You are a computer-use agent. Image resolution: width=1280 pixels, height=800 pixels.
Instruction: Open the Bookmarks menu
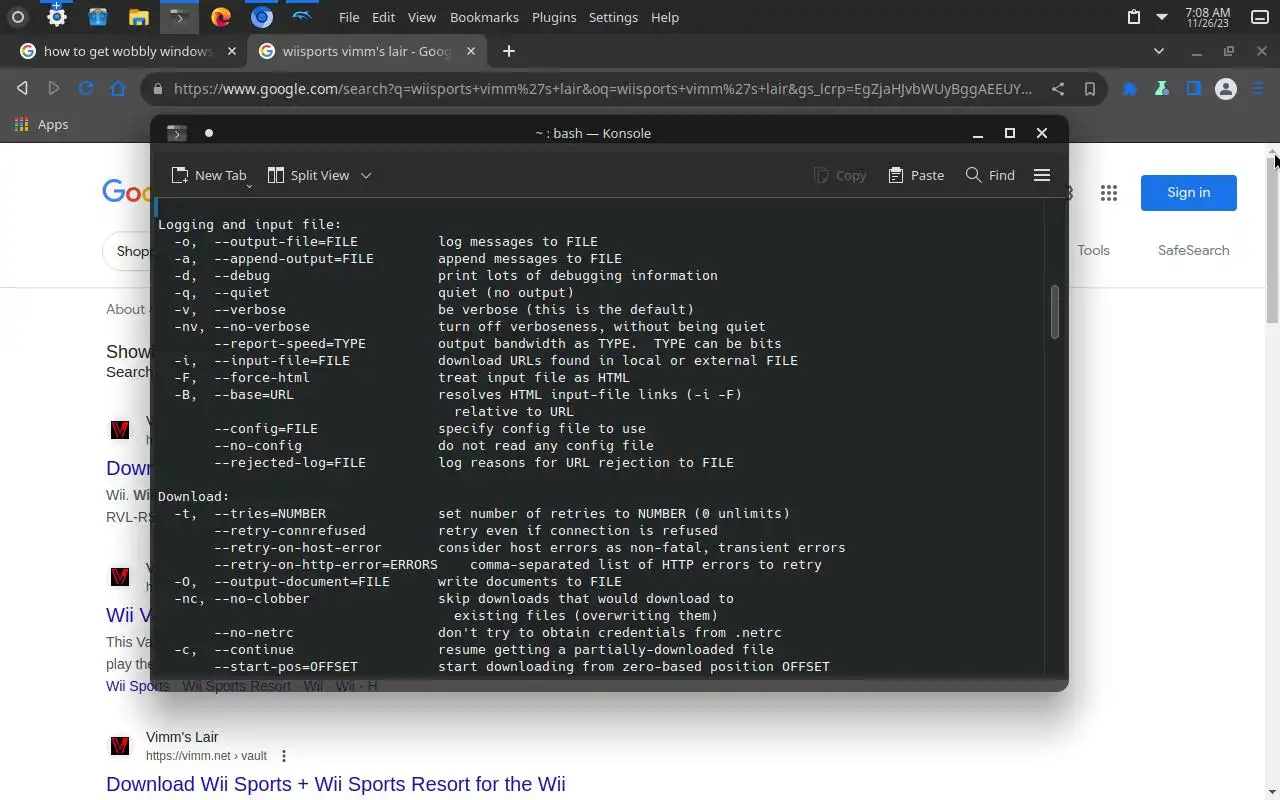(484, 17)
